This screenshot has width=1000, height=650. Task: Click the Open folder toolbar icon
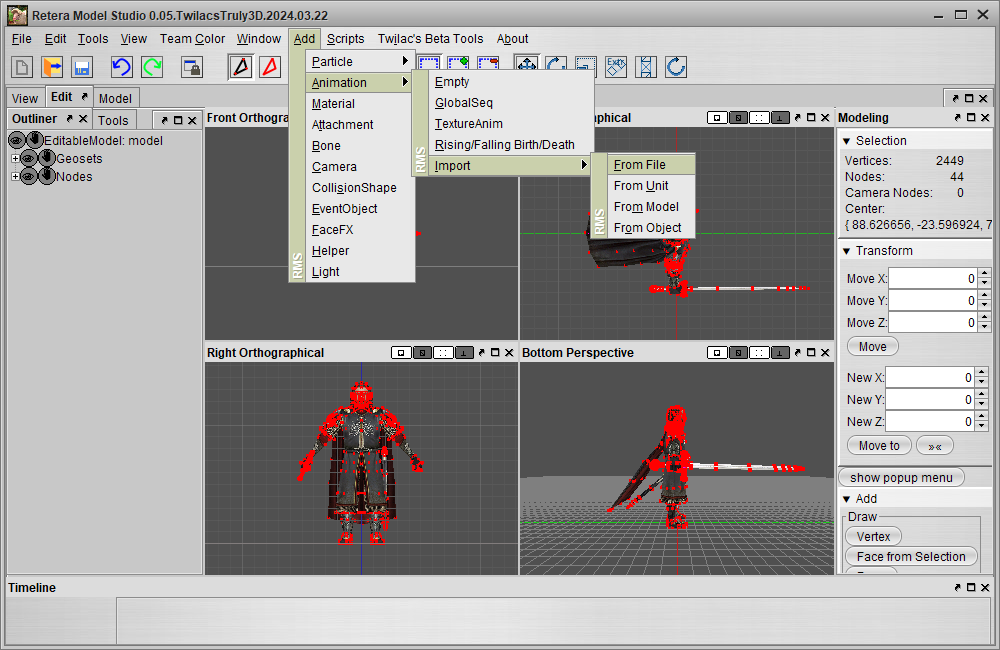click(52, 67)
